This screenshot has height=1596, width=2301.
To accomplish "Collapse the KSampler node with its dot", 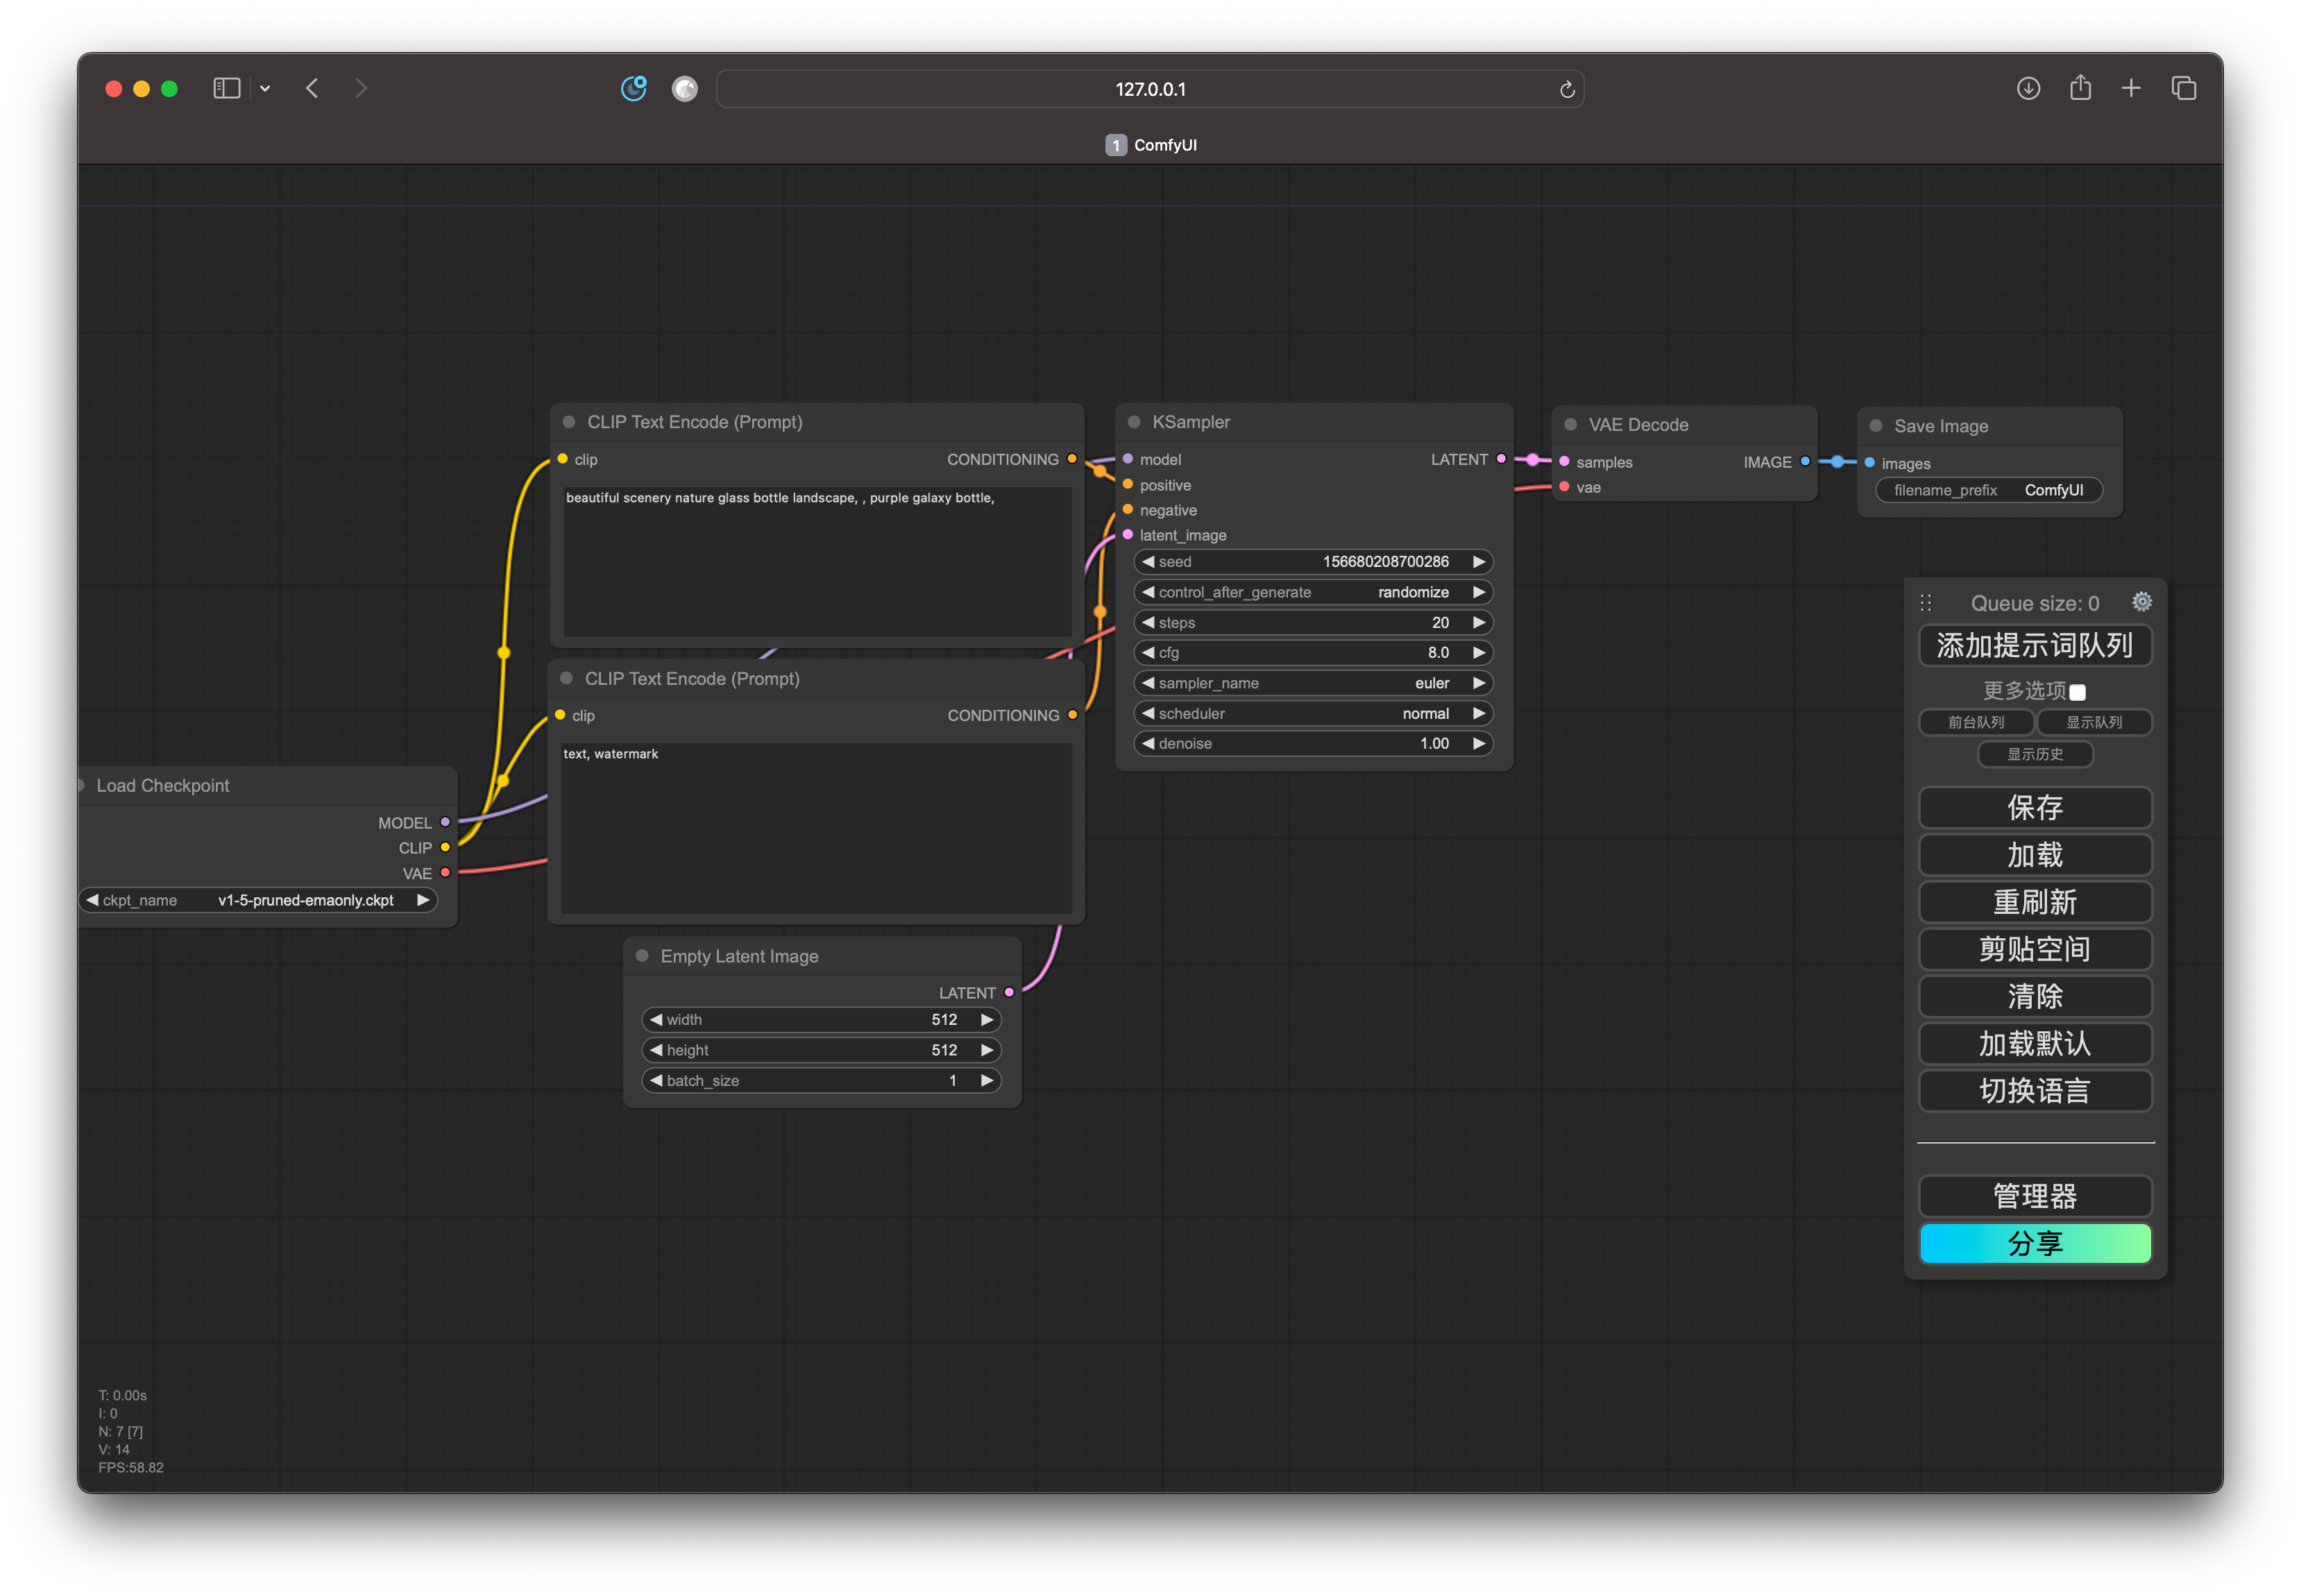I will click(x=1134, y=422).
